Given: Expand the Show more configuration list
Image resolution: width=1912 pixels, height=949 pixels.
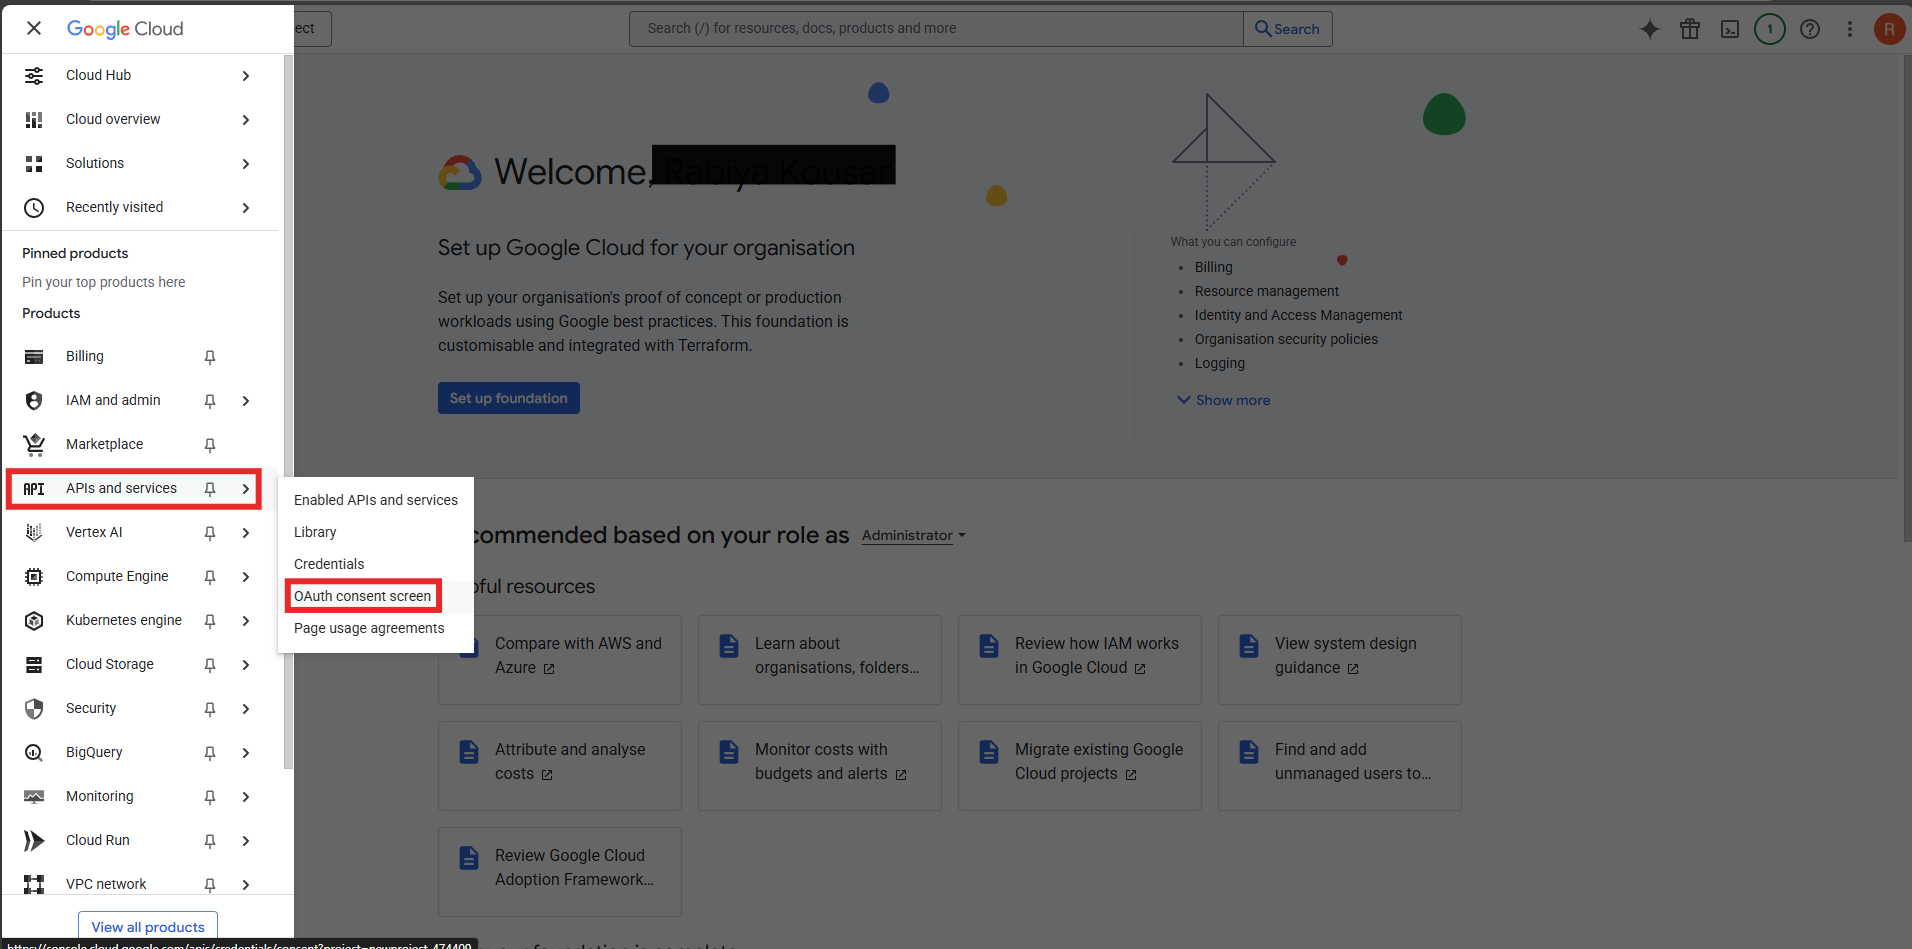Looking at the screenshot, I should (1223, 400).
